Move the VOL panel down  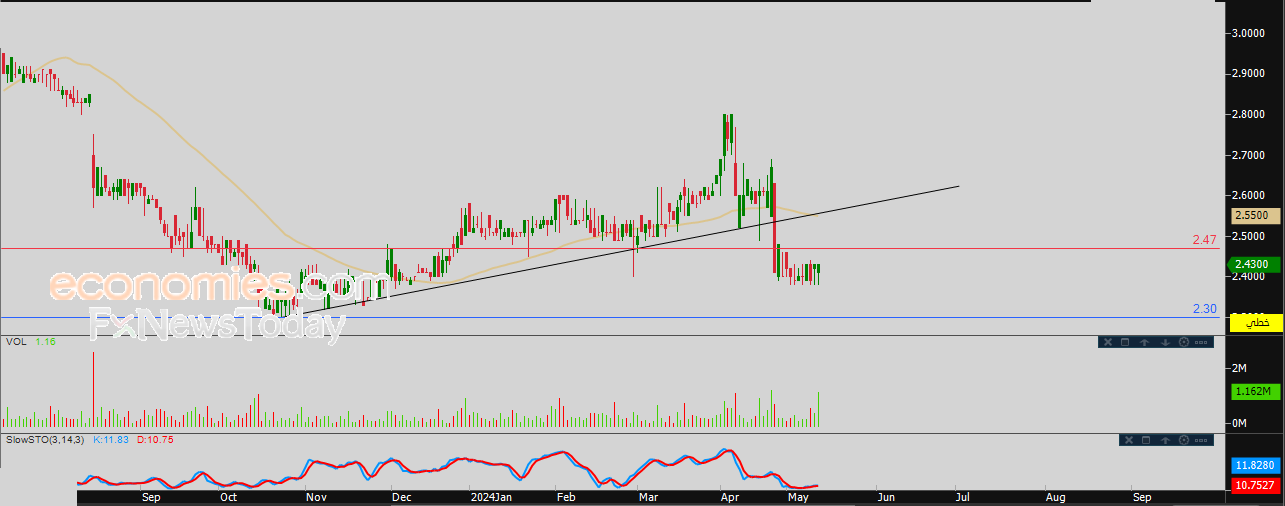[1165, 342]
